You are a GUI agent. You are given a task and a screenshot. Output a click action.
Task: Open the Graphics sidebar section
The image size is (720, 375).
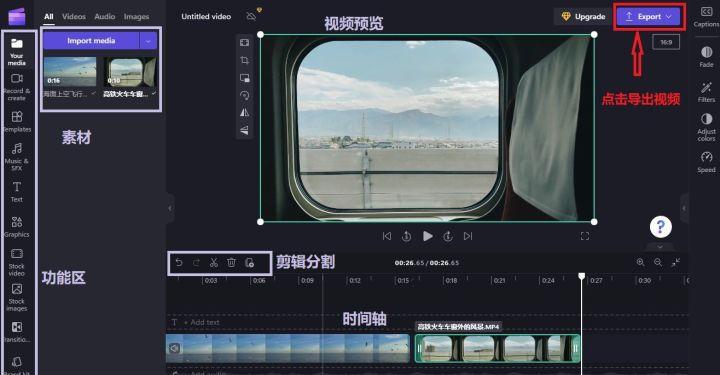(17, 227)
